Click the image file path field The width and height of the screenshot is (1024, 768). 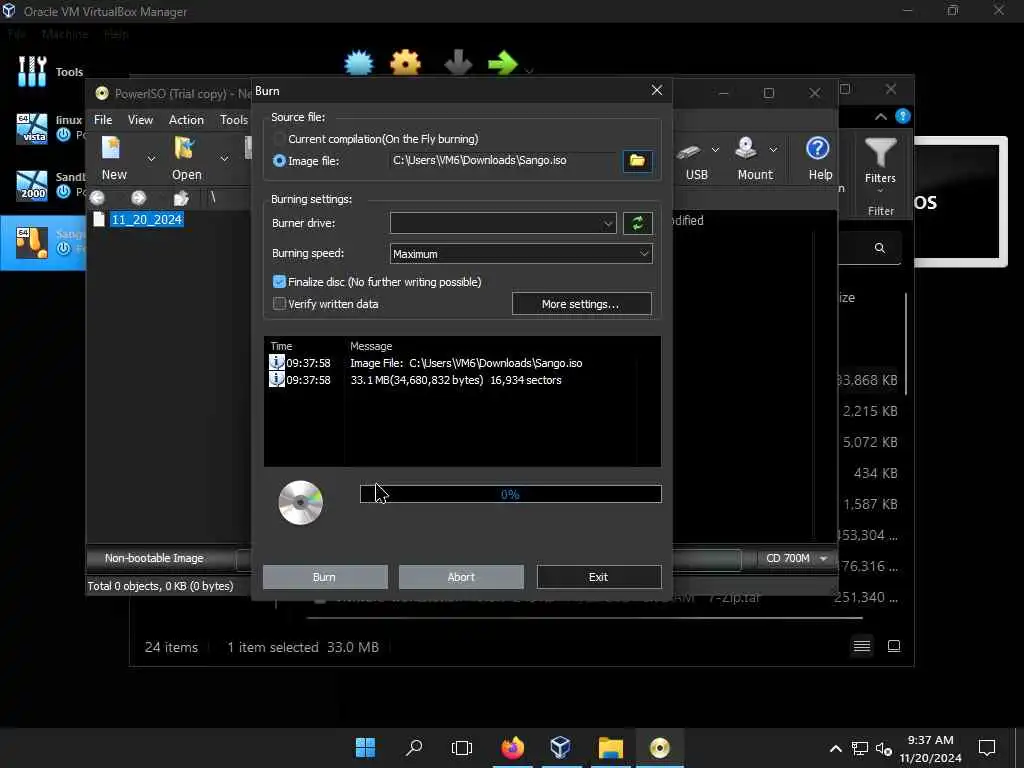click(503, 161)
